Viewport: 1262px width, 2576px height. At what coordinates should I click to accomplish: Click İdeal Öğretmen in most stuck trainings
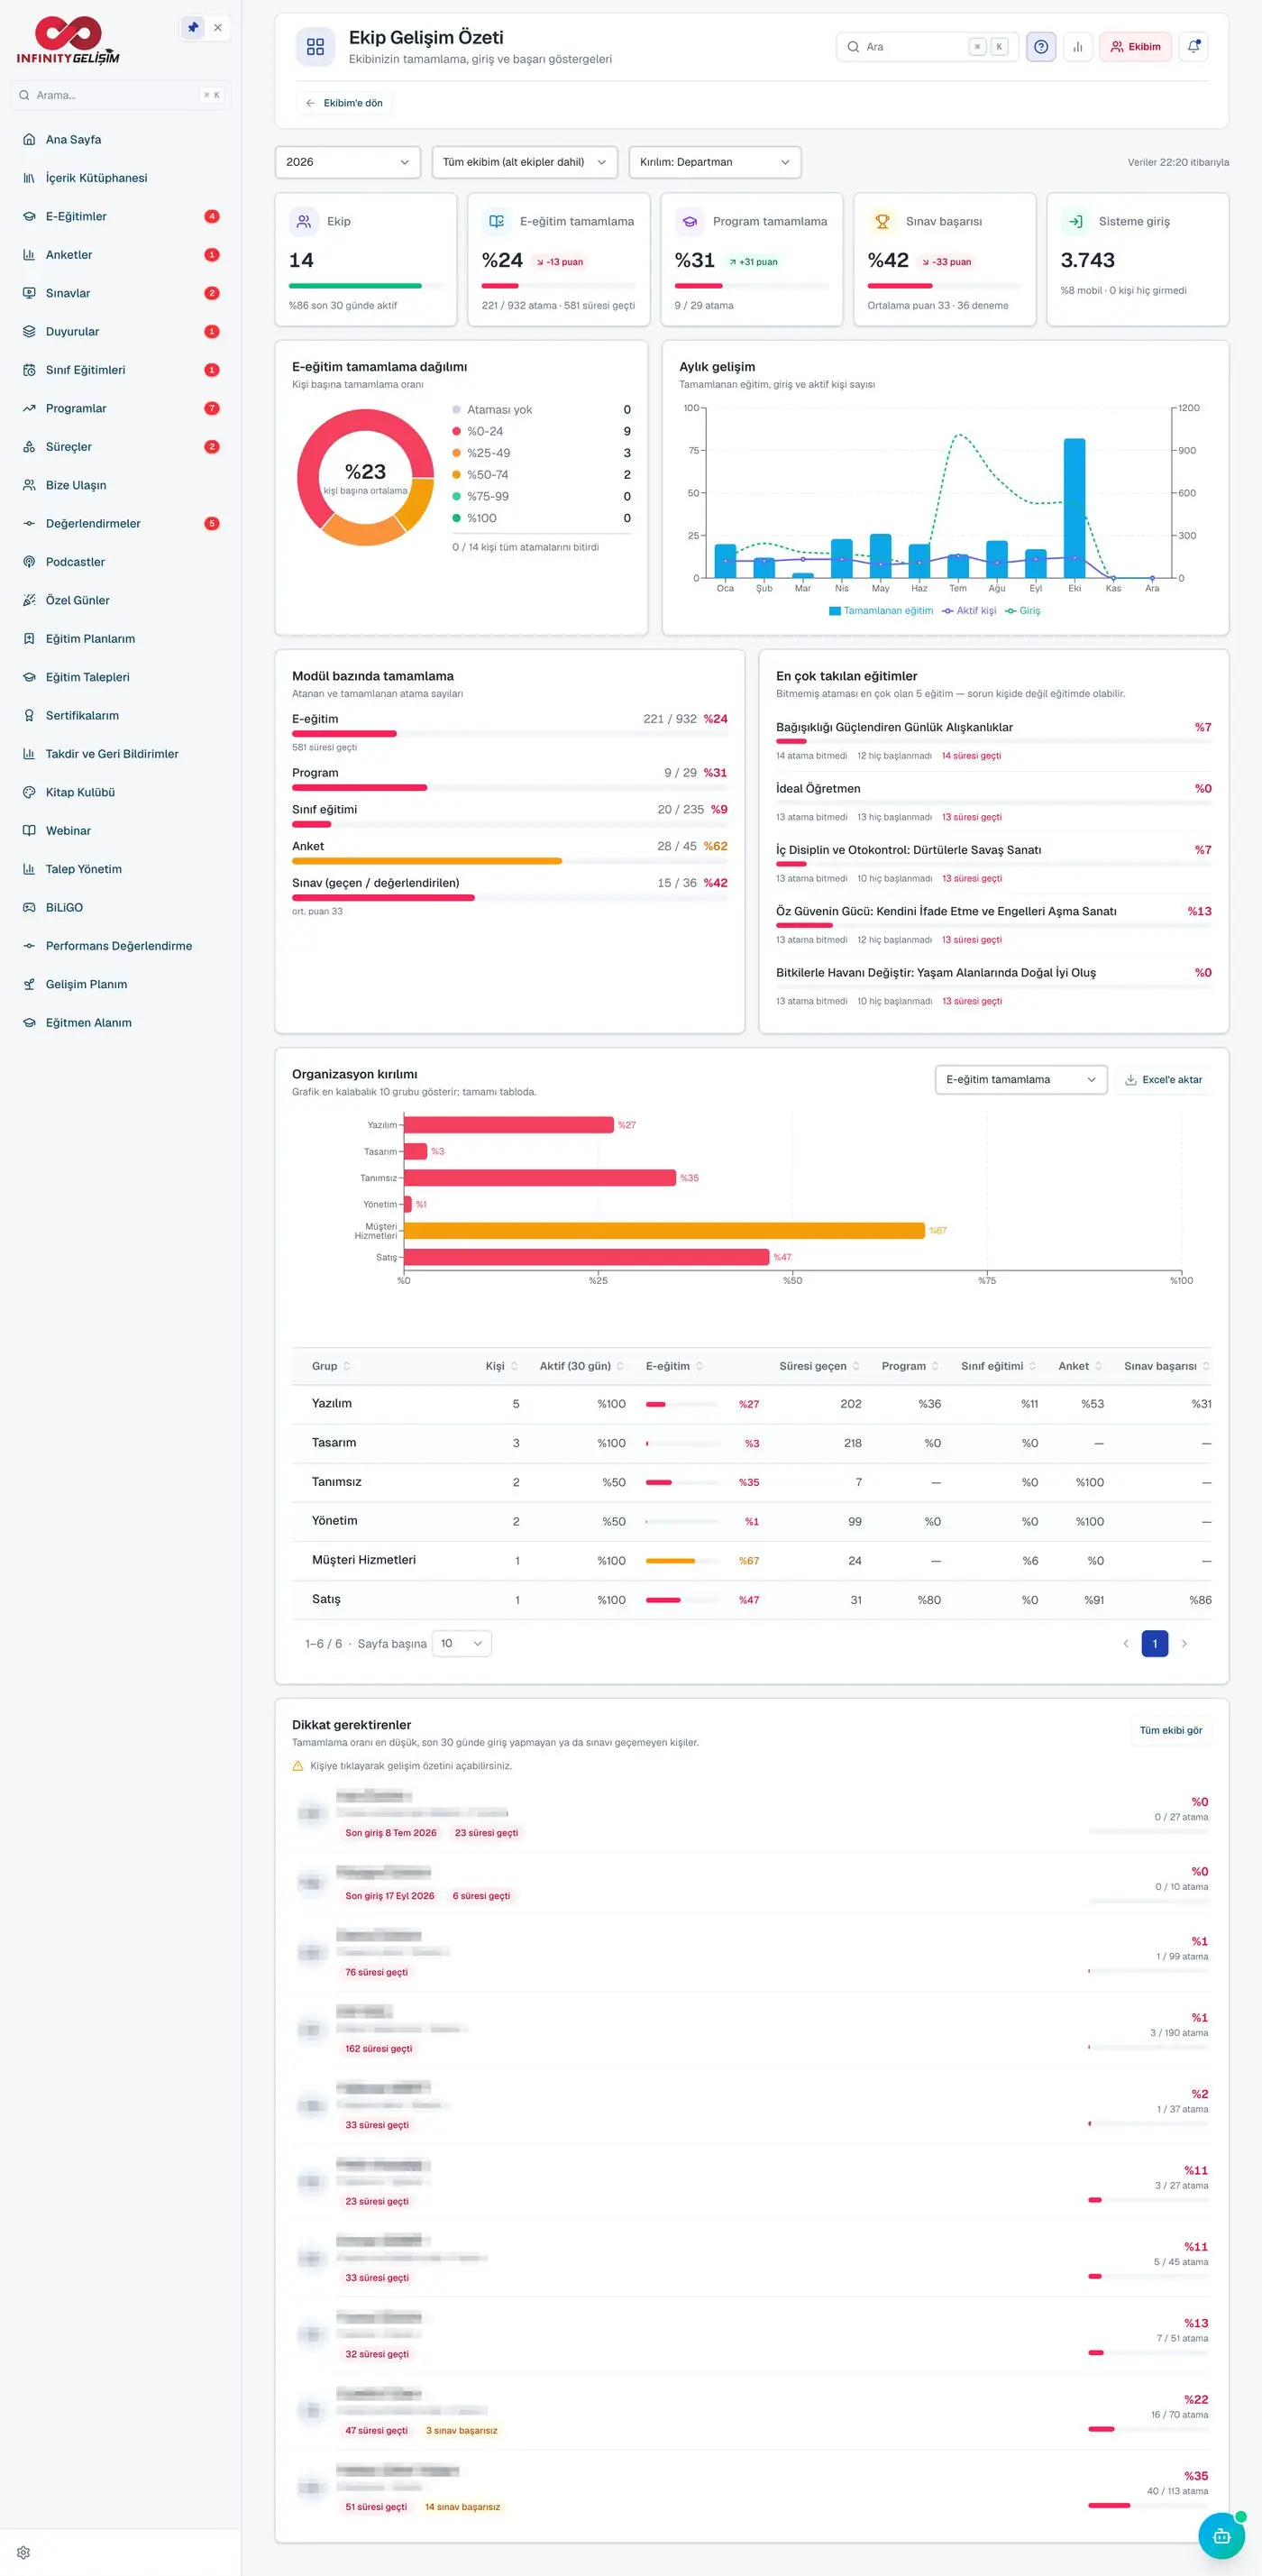818,788
